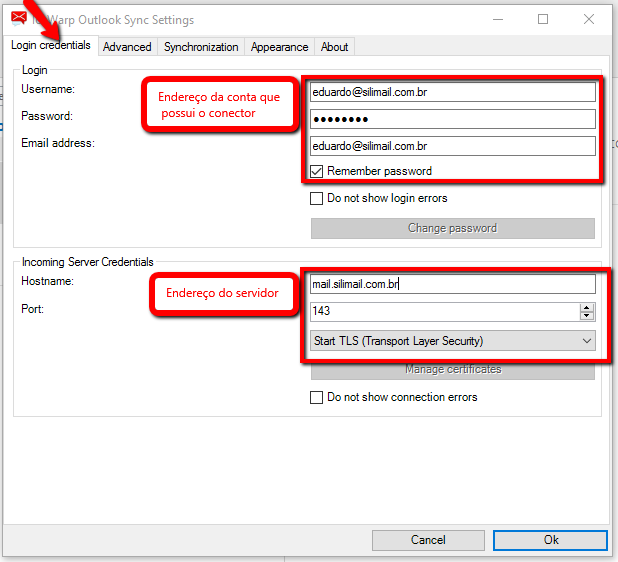The height and width of the screenshot is (562, 618).
Task: Minimize the Sync Settings window
Action: [x=498, y=19]
